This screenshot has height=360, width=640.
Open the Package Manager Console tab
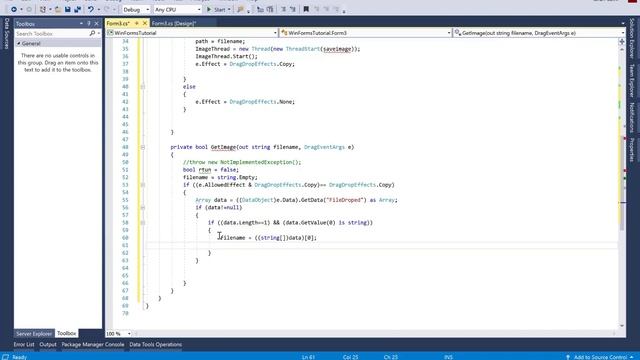point(93,344)
